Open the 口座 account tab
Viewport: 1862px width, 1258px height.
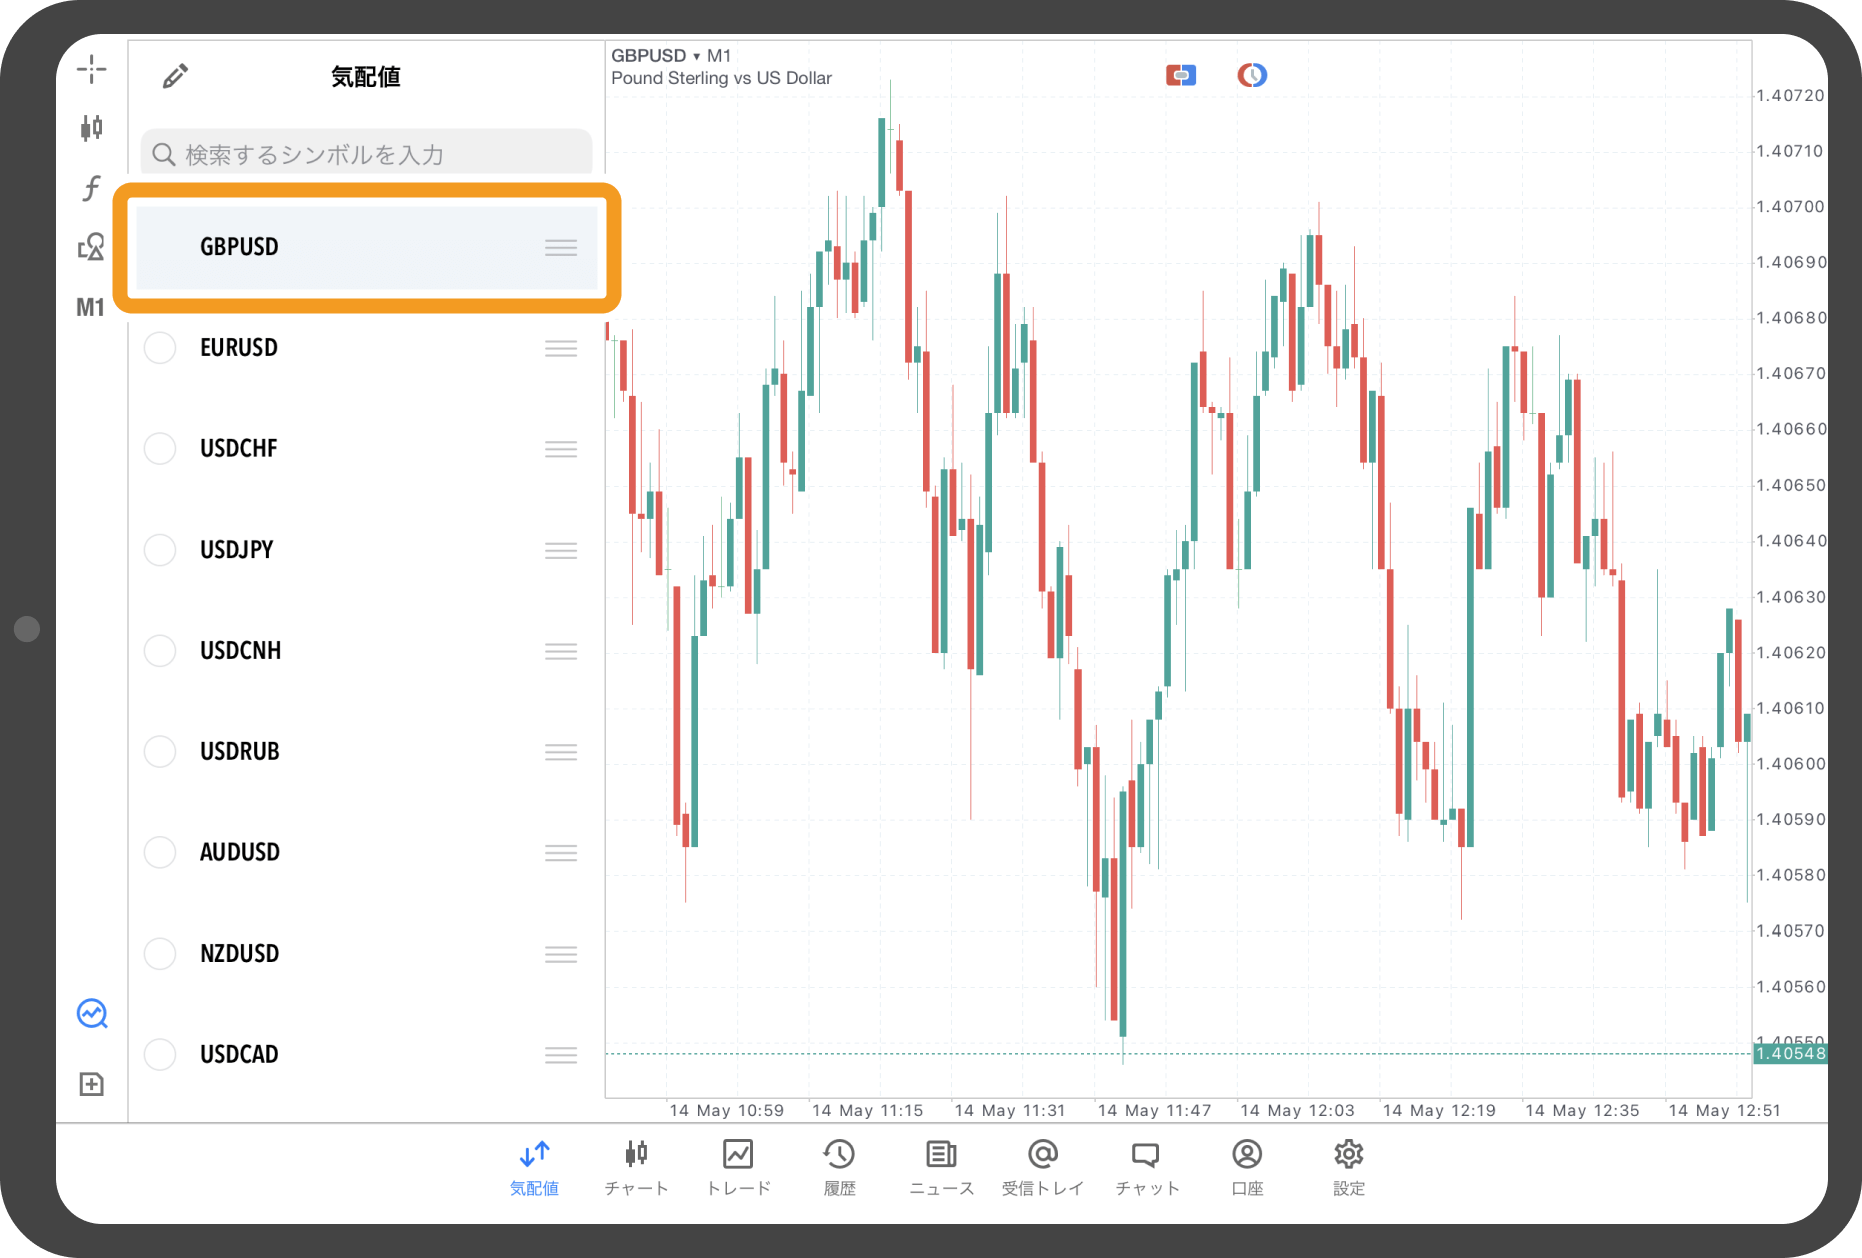pos(1247,1167)
